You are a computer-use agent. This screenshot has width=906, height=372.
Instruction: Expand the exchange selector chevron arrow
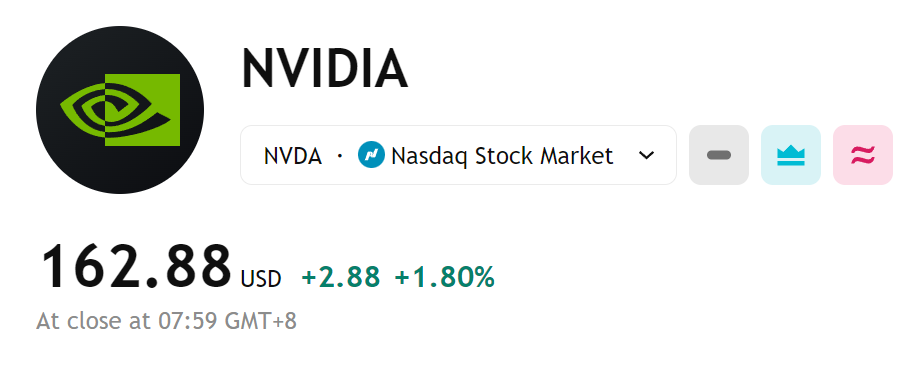tap(647, 155)
